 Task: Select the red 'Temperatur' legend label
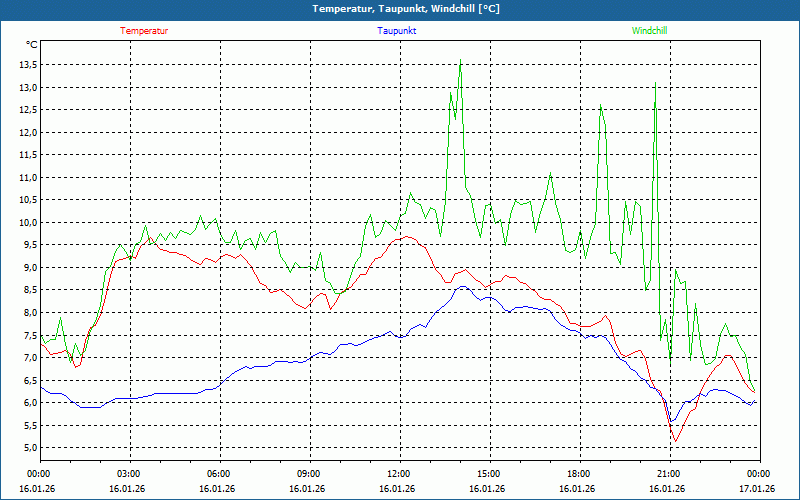pos(144,31)
